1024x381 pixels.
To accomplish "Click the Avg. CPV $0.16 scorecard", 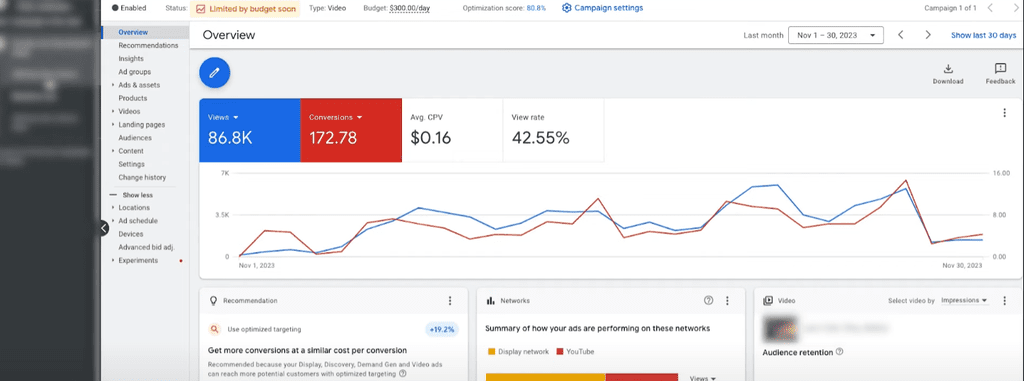I will click(x=452, y=130).
